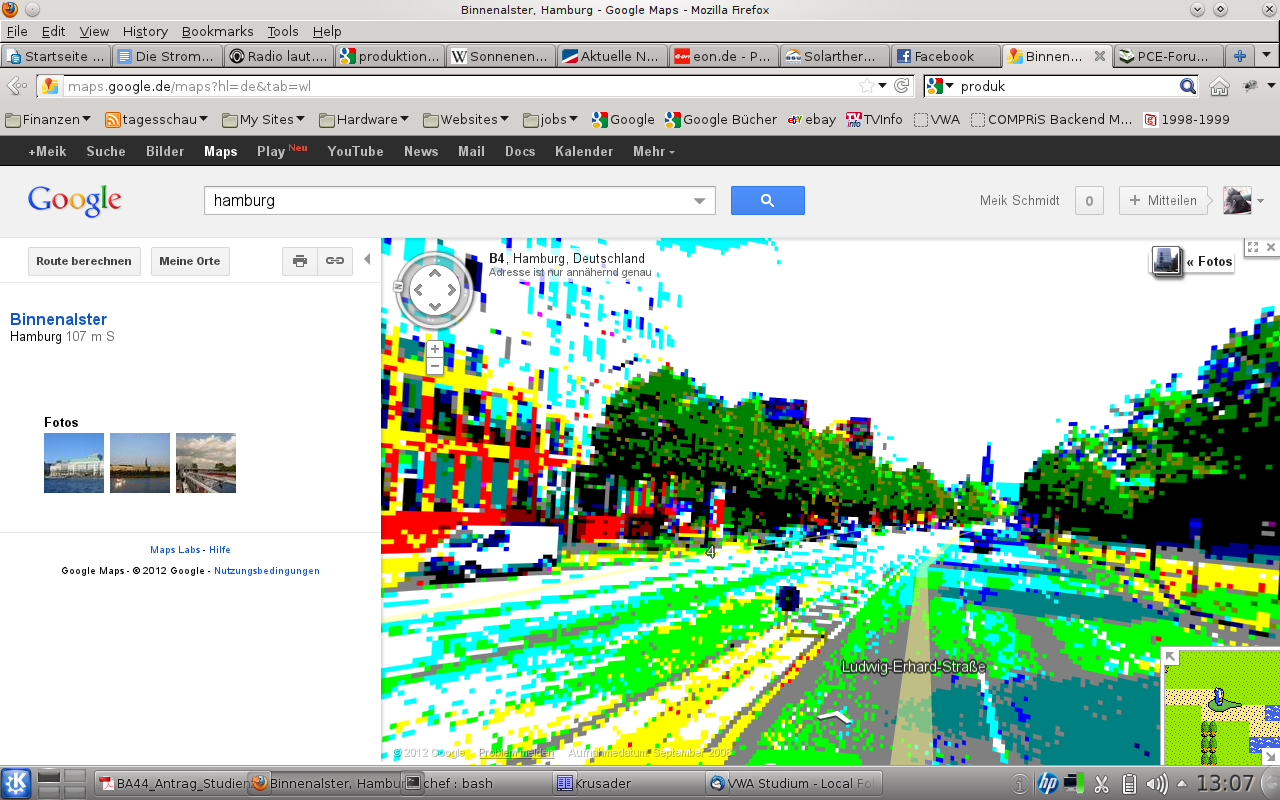The image size is (1280, 800).
Task: Switch to the Facebook tab
Action: tap(943, 56)
